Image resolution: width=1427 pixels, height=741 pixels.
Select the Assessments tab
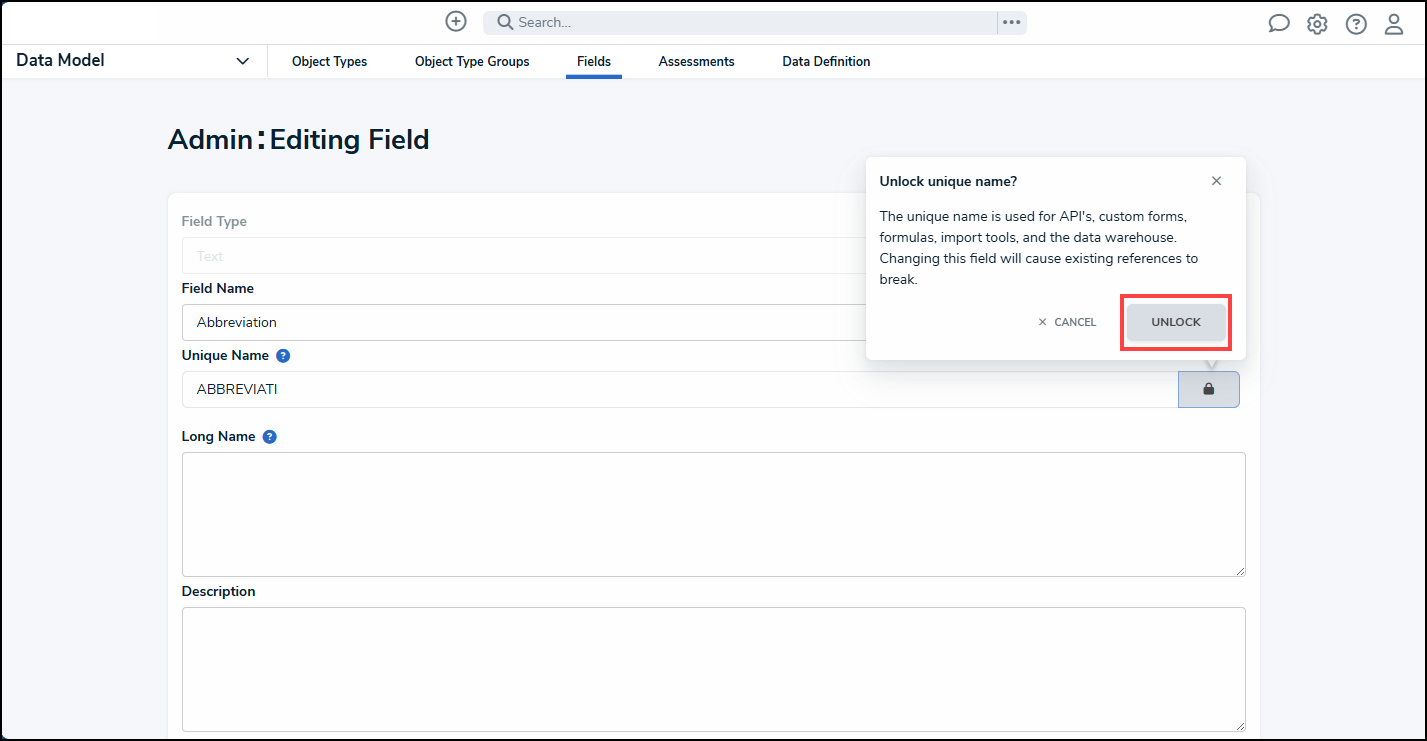point(696,62)
